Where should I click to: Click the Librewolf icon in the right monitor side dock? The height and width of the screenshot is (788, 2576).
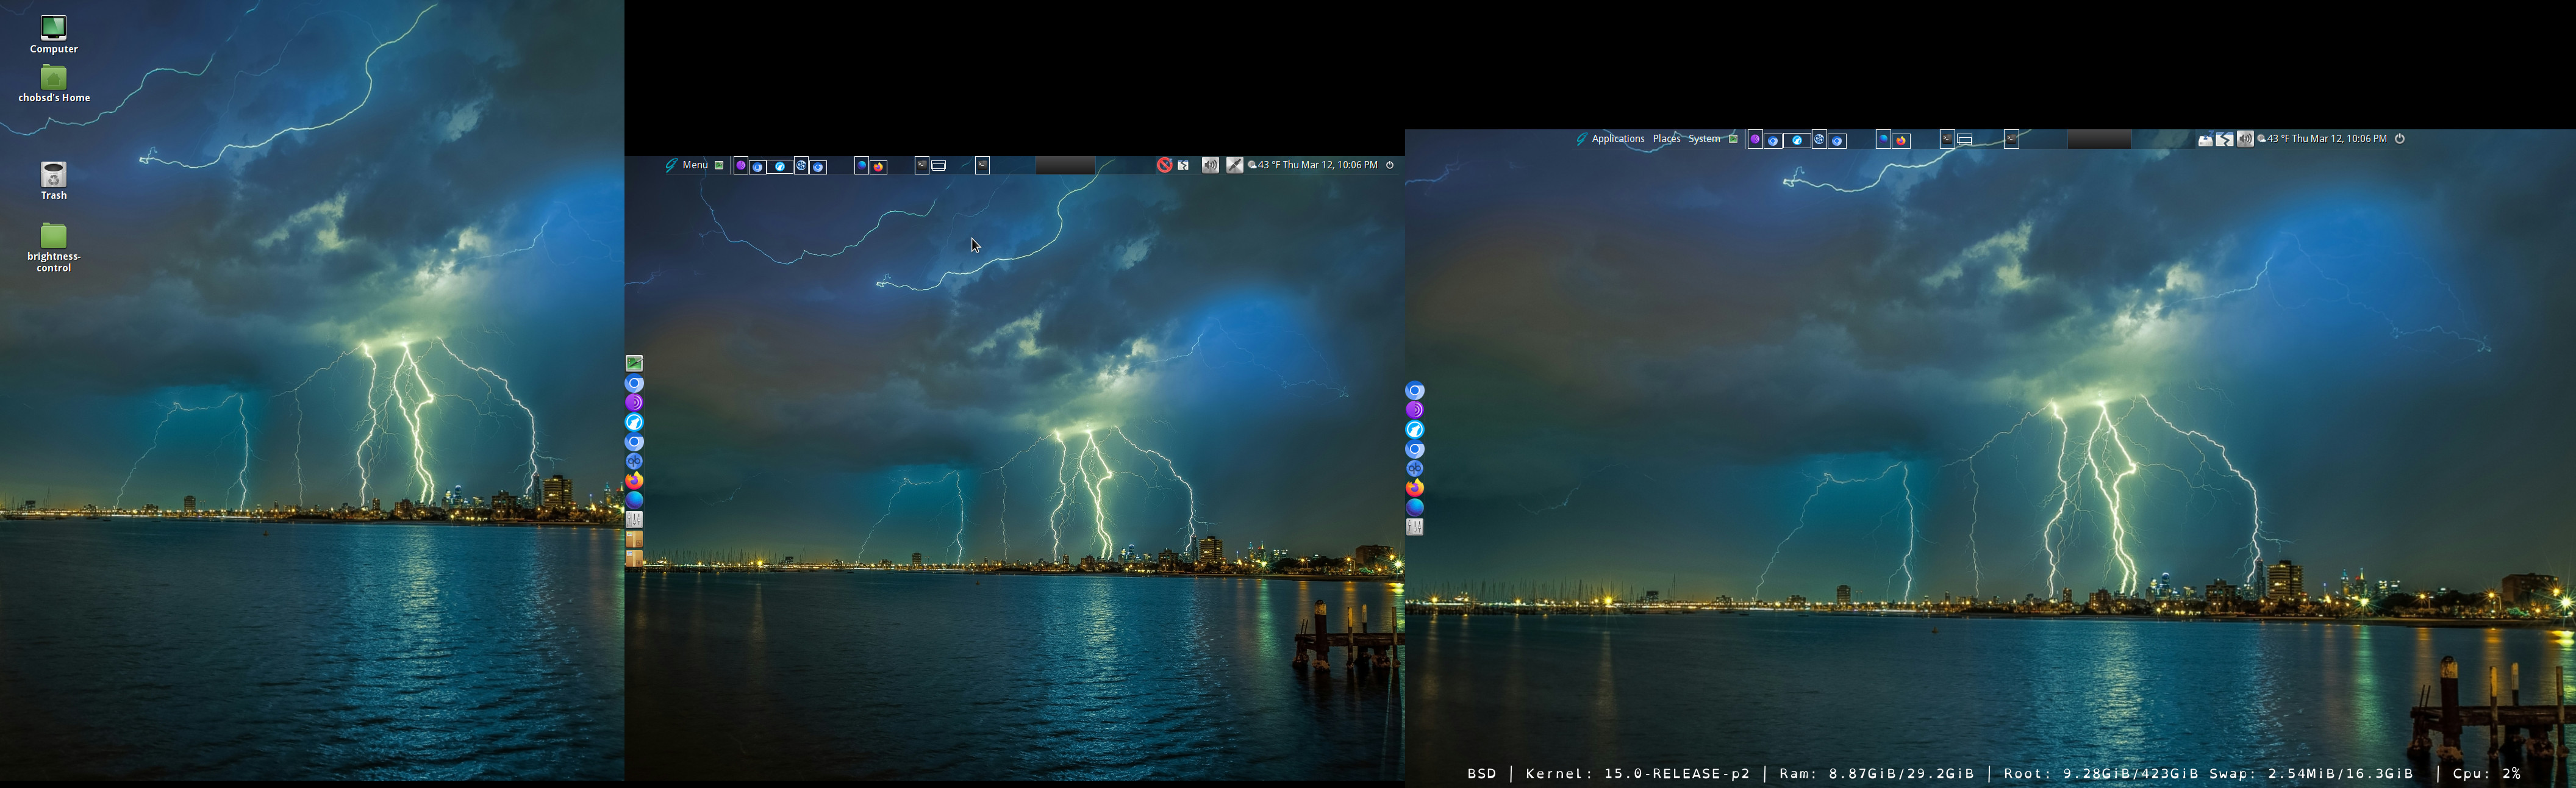point(1414,429)
